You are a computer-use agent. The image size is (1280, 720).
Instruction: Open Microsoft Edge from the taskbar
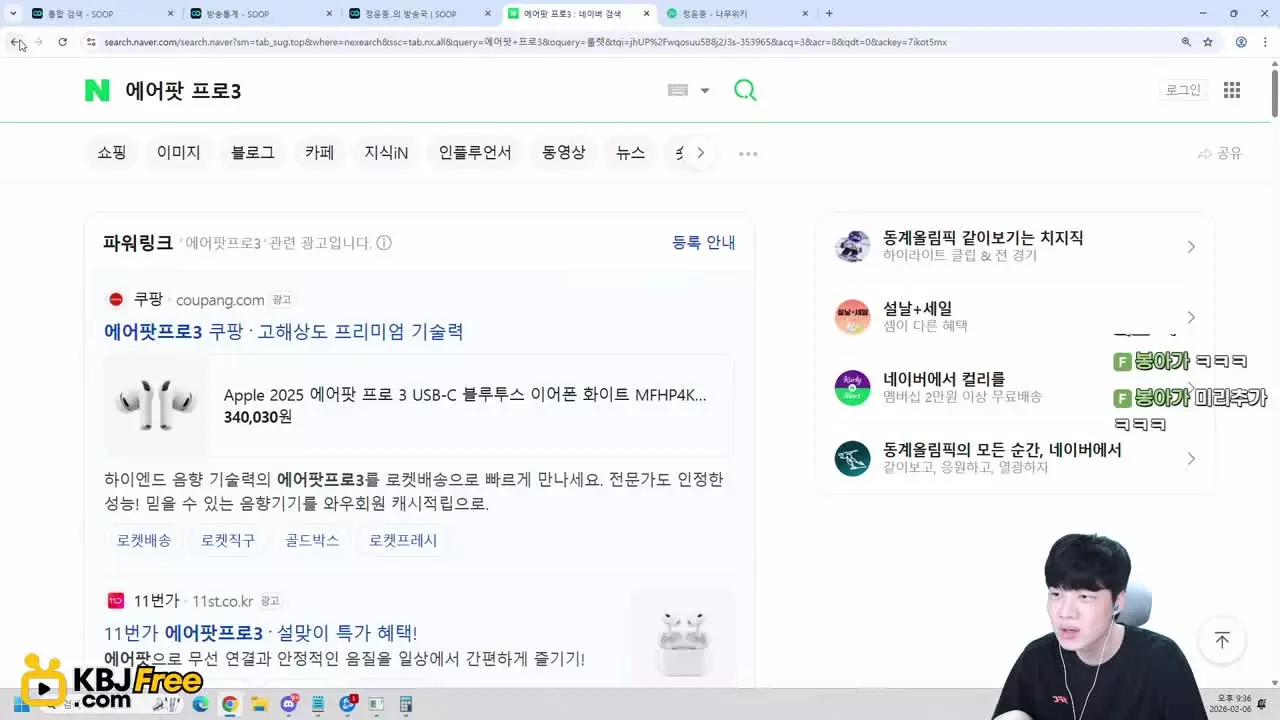(200, 704)
